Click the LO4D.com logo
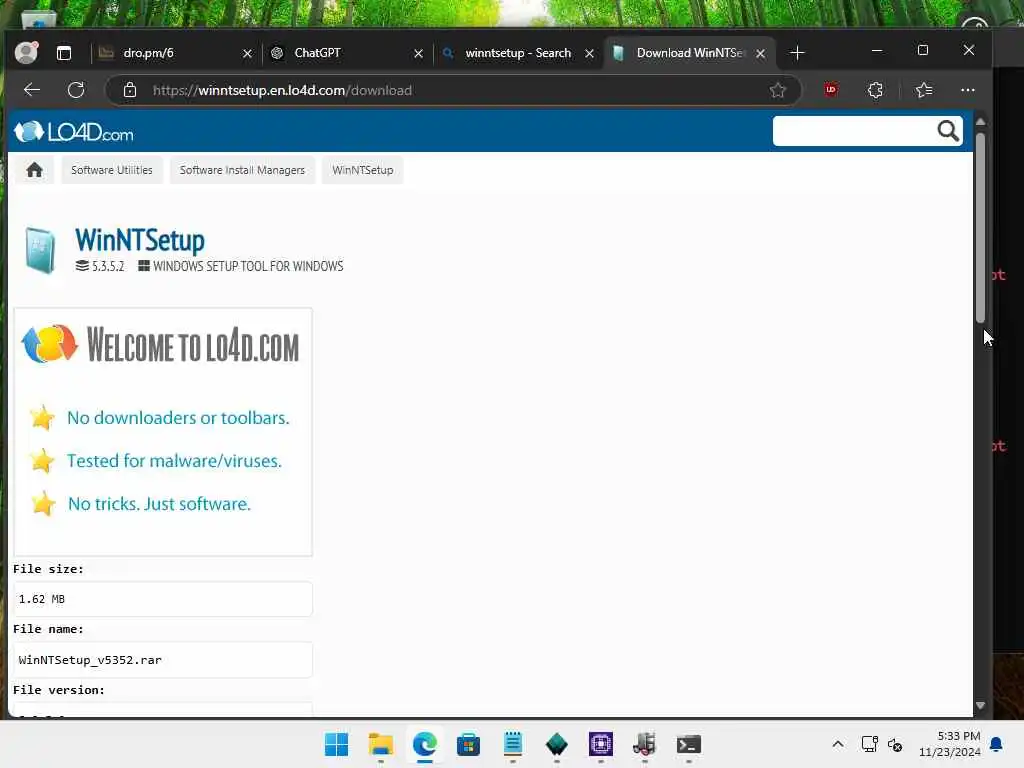 coord(74,132)
